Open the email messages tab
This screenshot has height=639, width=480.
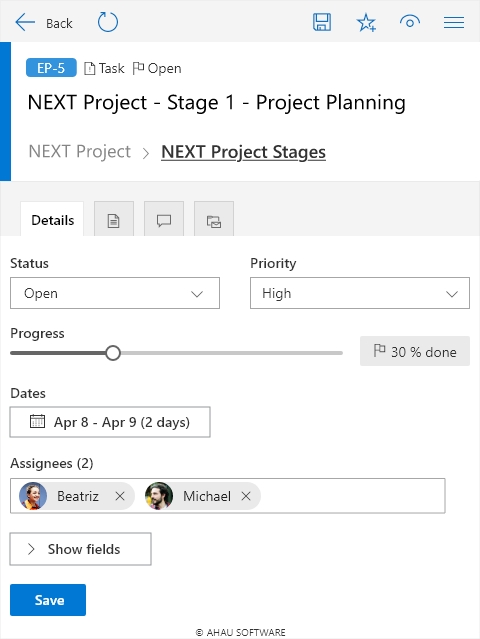click(214, 219)
